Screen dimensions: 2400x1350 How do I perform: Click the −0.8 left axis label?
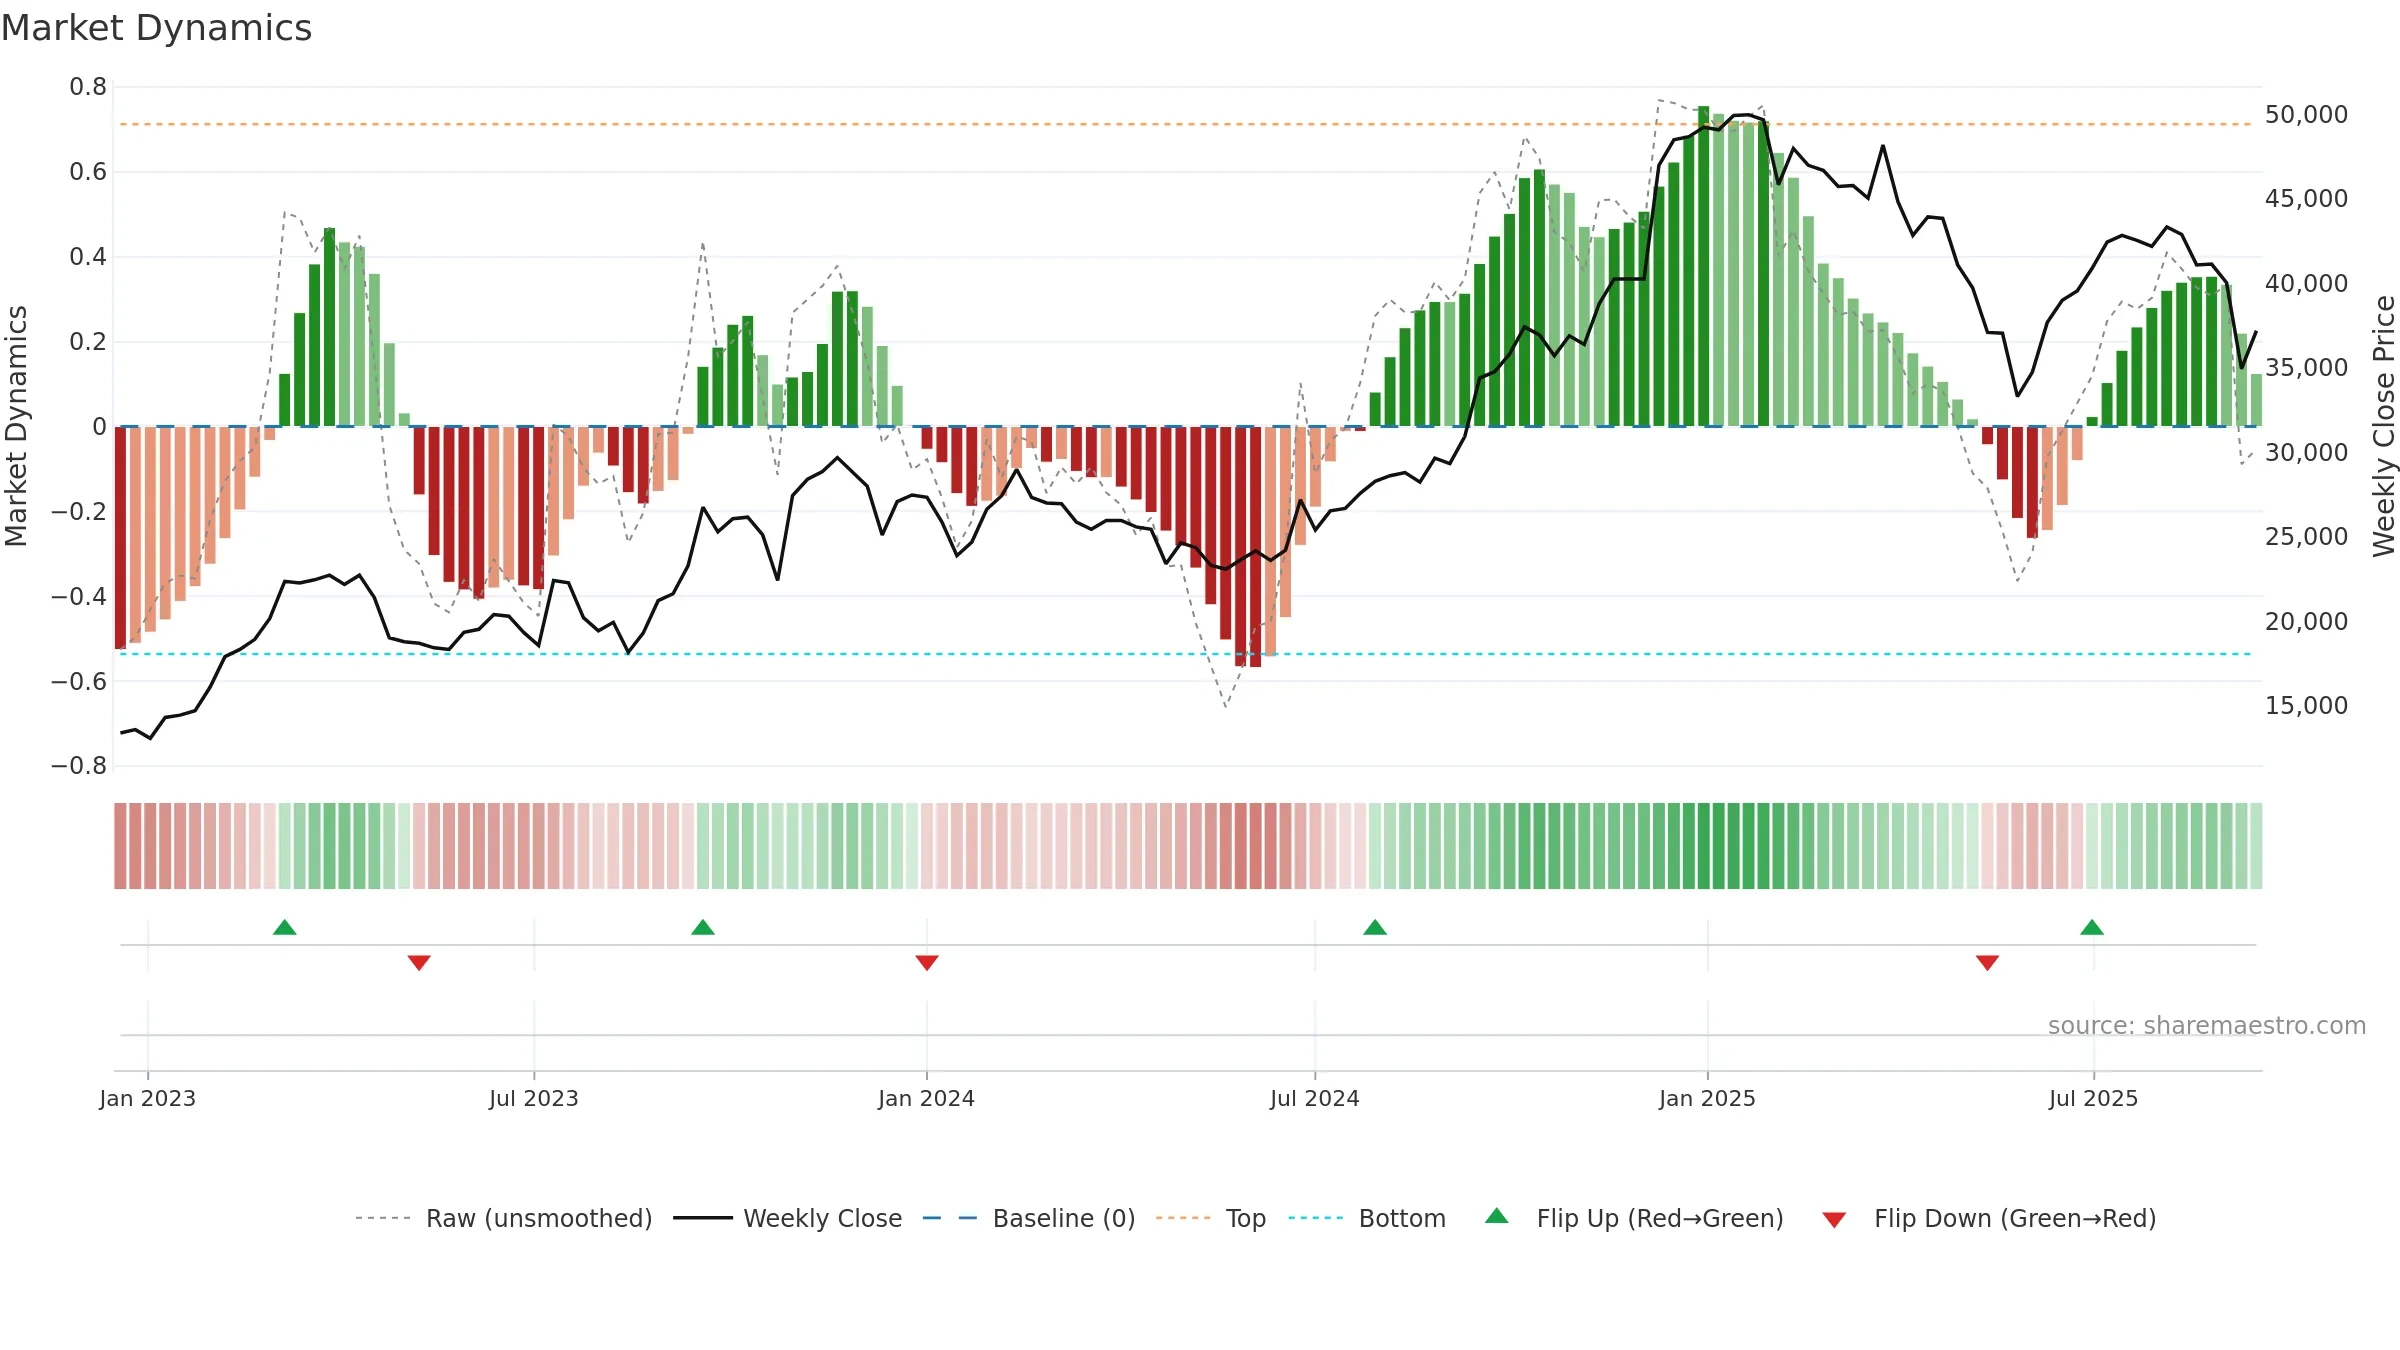pyautogui.click(x=79, y=766)
